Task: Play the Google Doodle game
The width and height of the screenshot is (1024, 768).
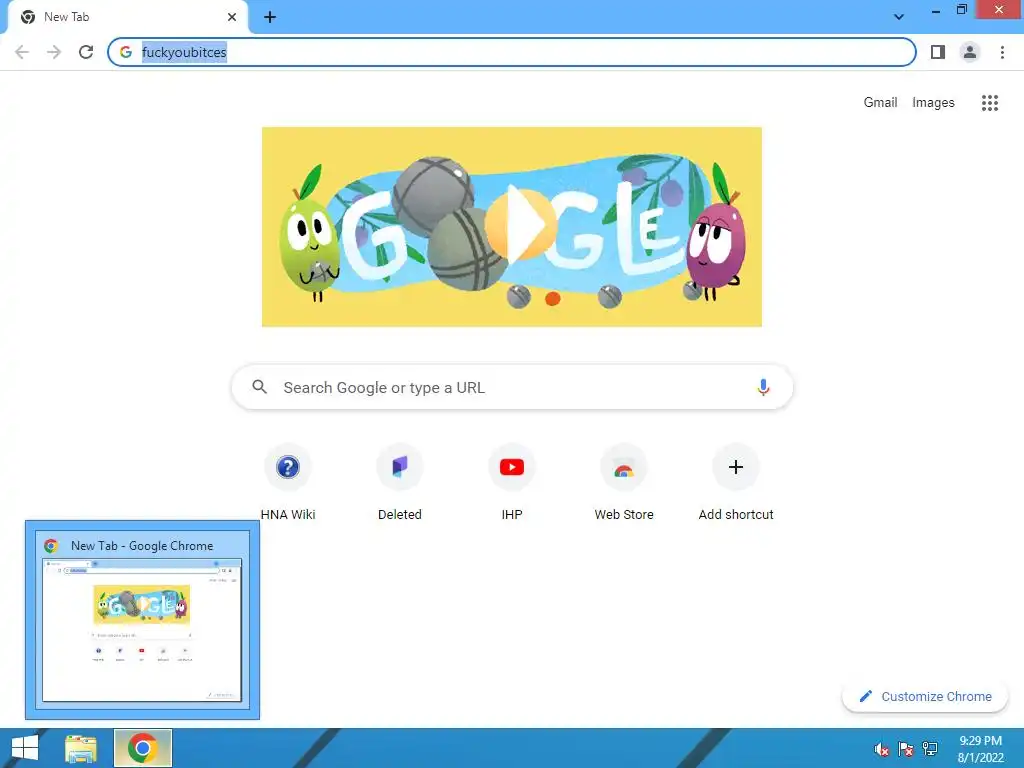Action: 520,225
